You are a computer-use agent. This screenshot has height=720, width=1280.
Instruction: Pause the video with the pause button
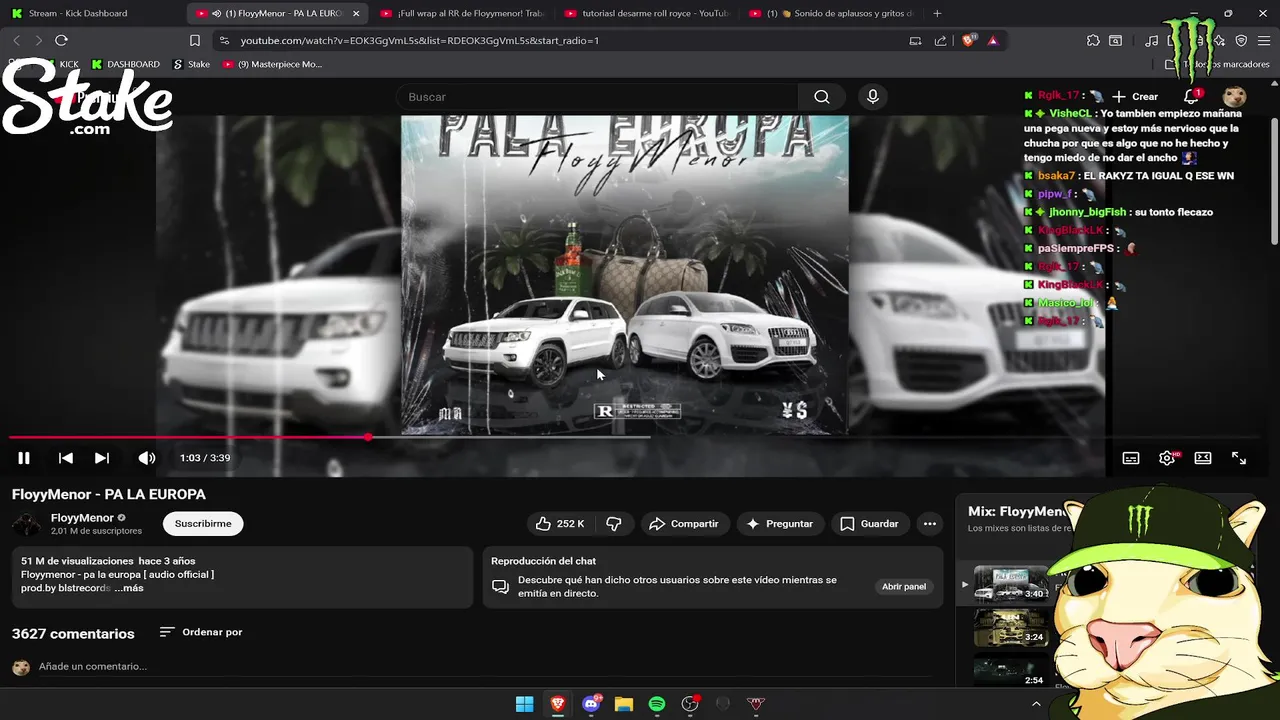(x=24, y=458)
